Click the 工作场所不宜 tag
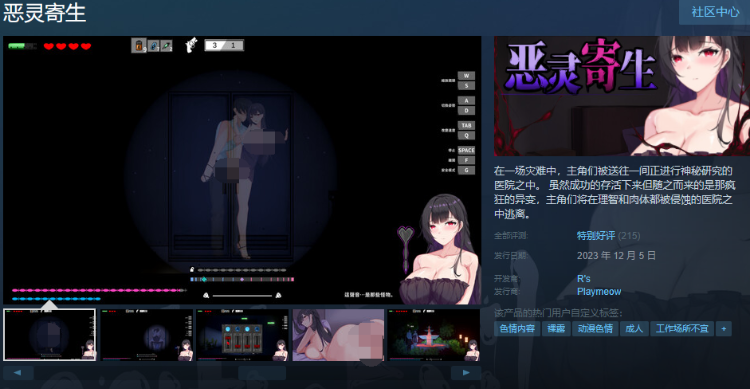Viewport: 750px width, 389px height. [682, 329]
